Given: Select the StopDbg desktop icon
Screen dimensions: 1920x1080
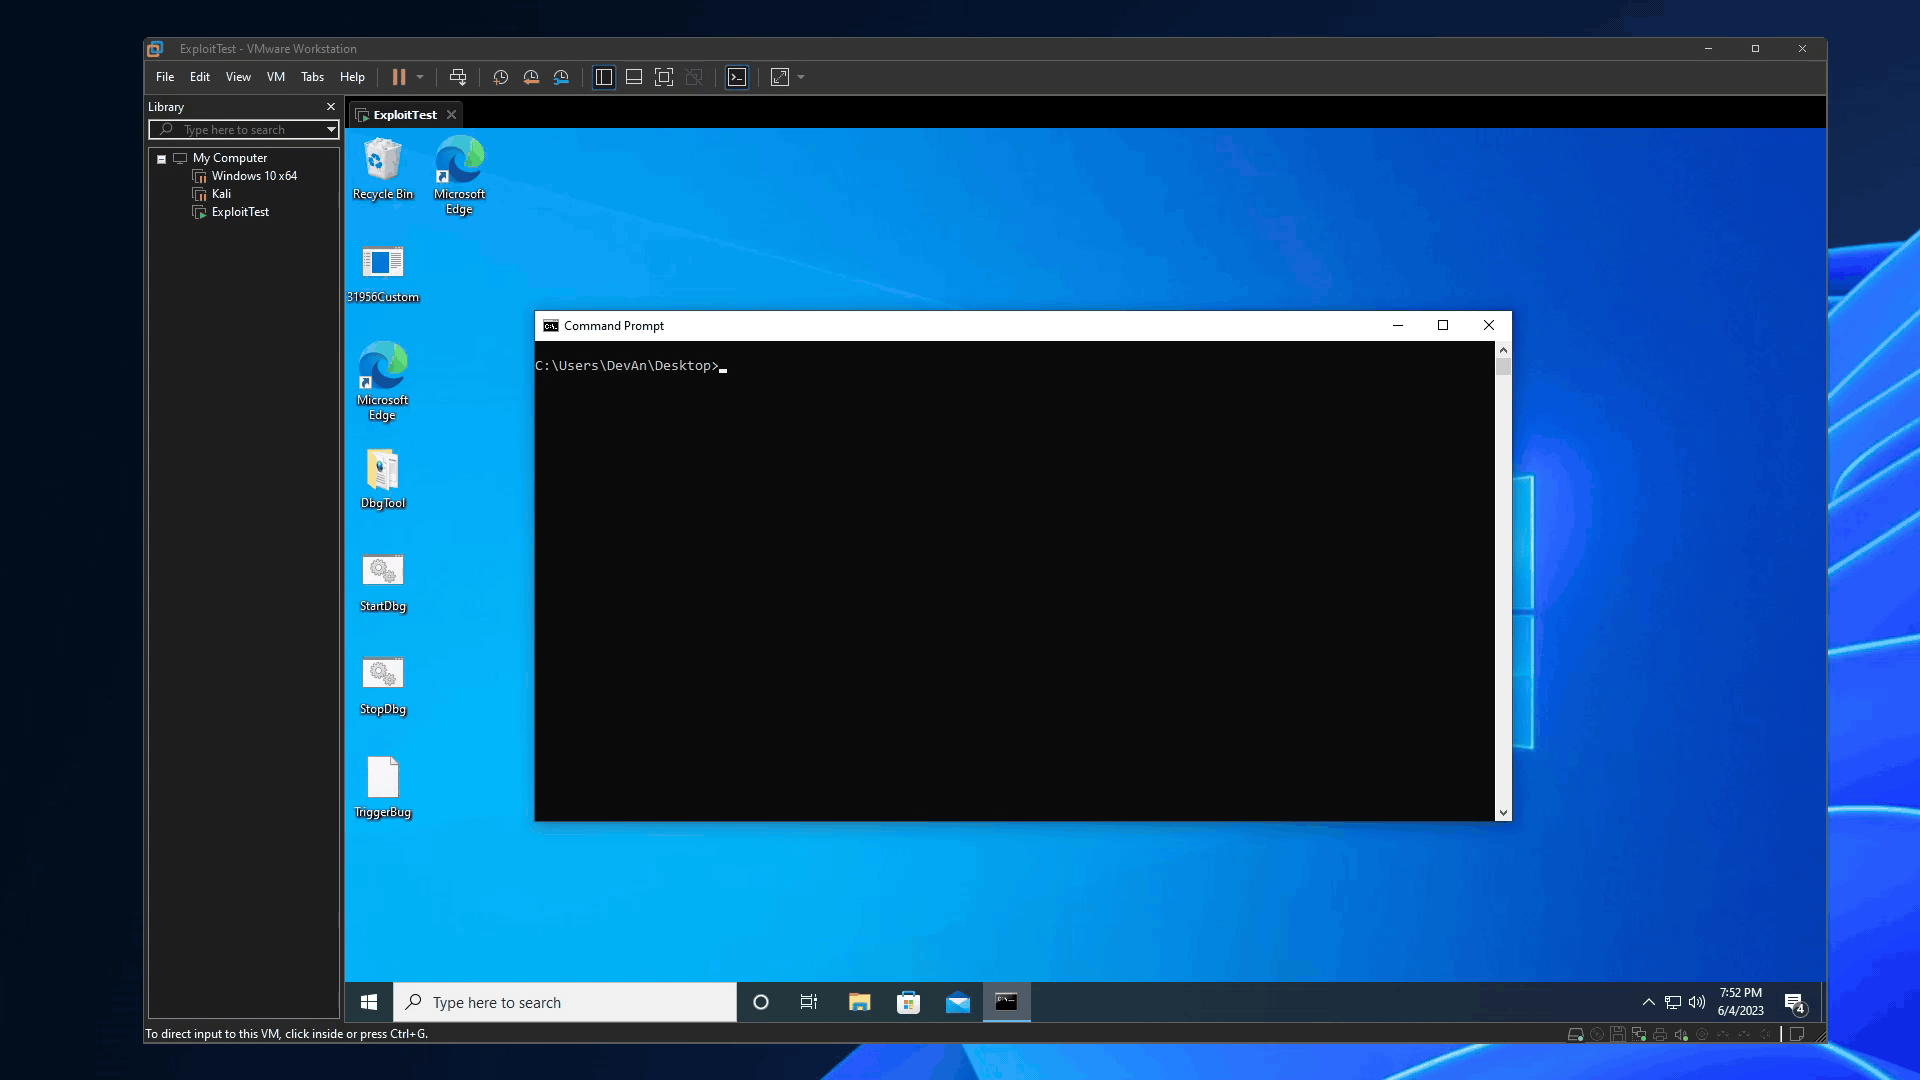Looking at the screenshot, I should pos(383,685).
